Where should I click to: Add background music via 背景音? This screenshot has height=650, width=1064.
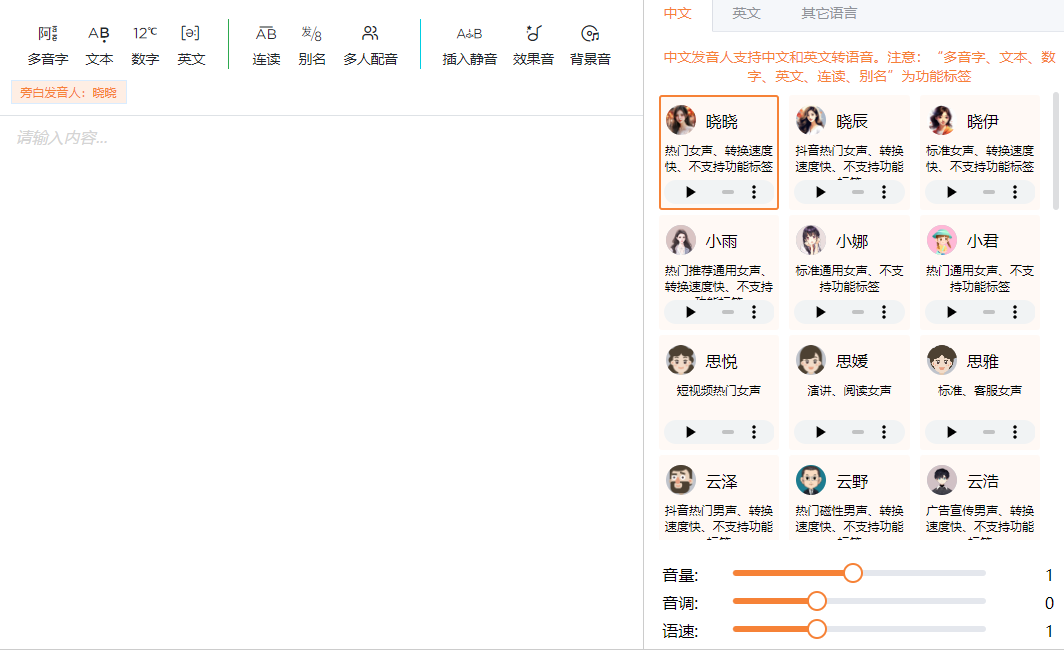pyautogui.click(x=590, y=34)
